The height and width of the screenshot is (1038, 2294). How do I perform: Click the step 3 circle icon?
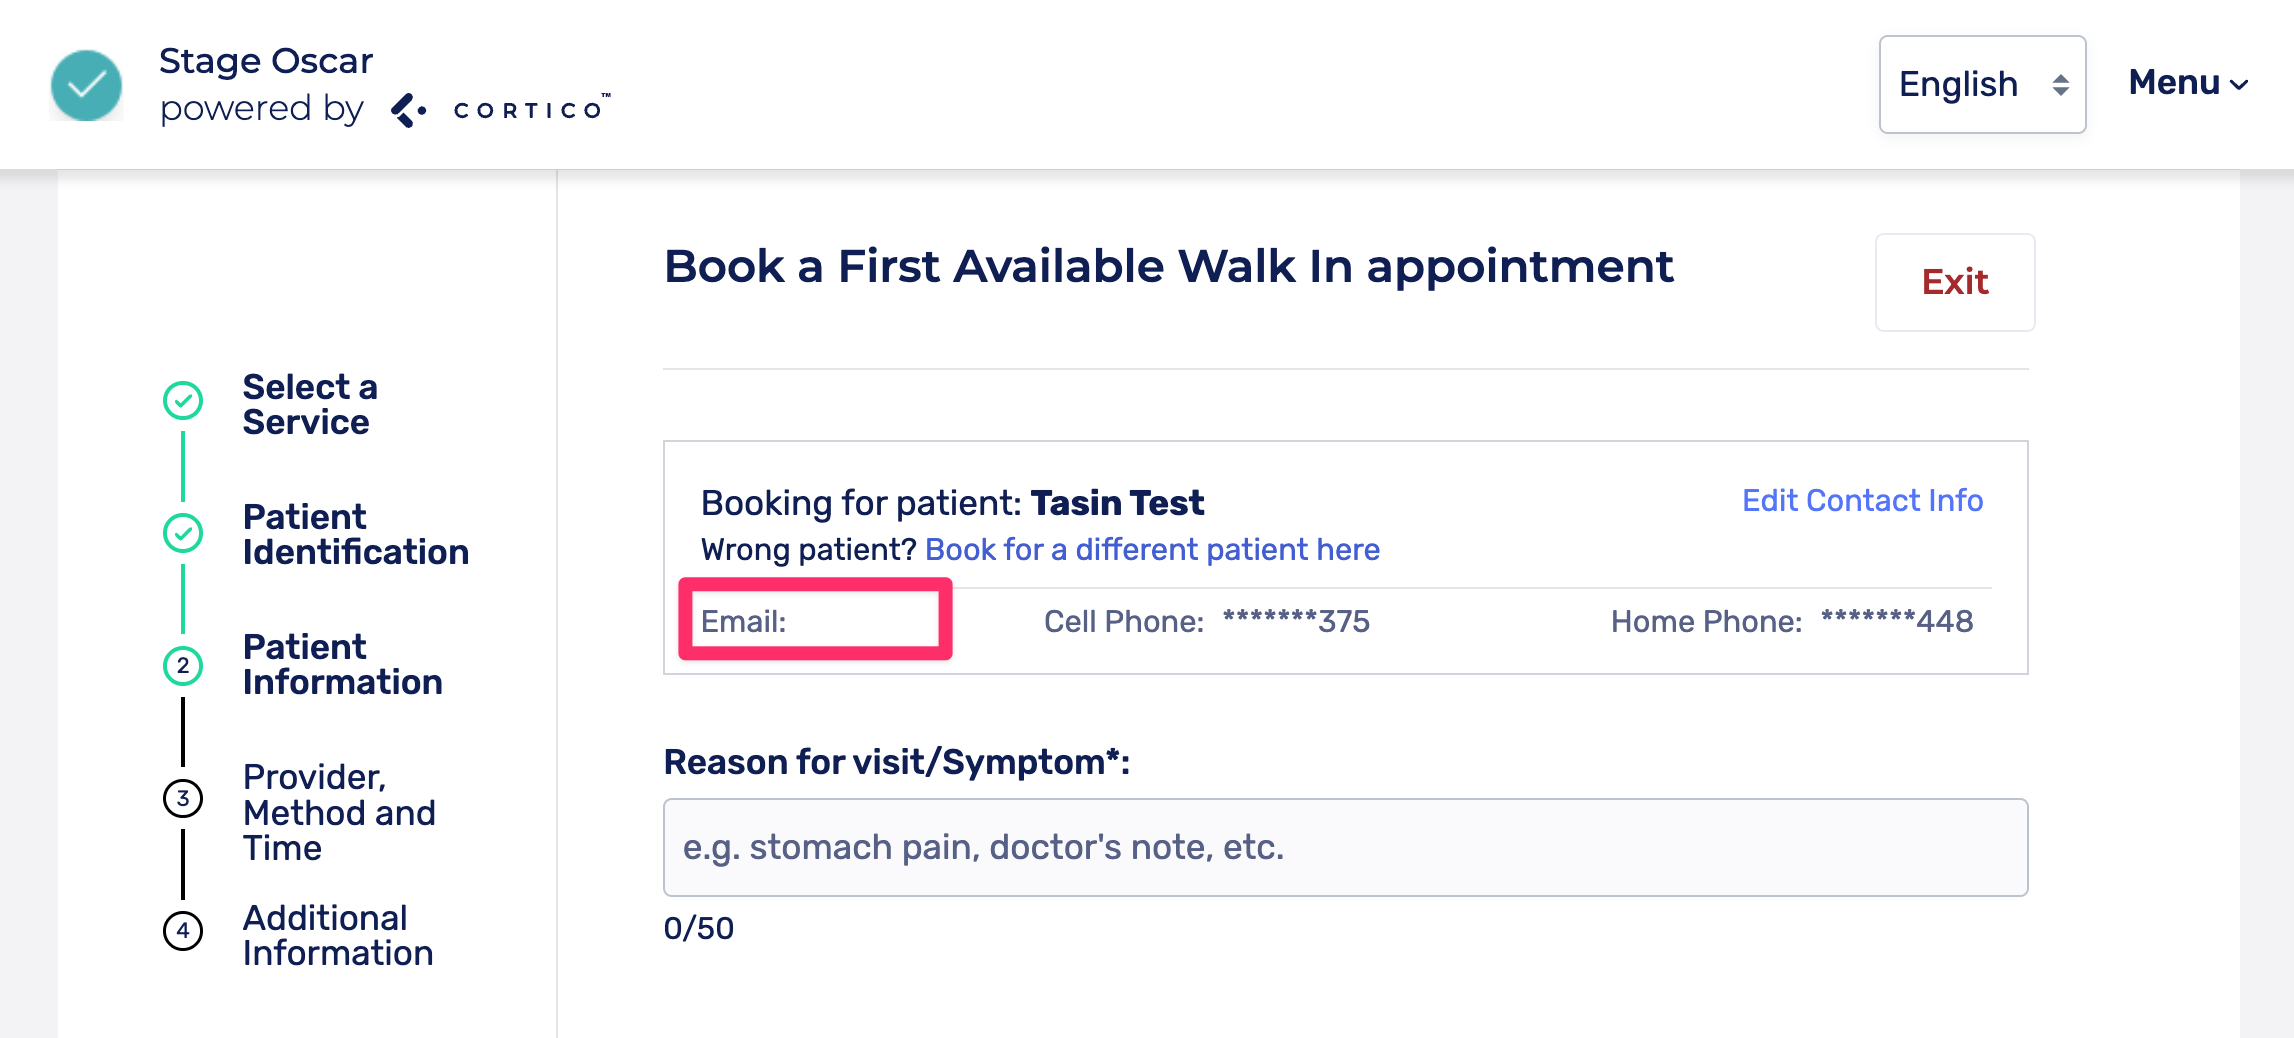coord(183,798)
